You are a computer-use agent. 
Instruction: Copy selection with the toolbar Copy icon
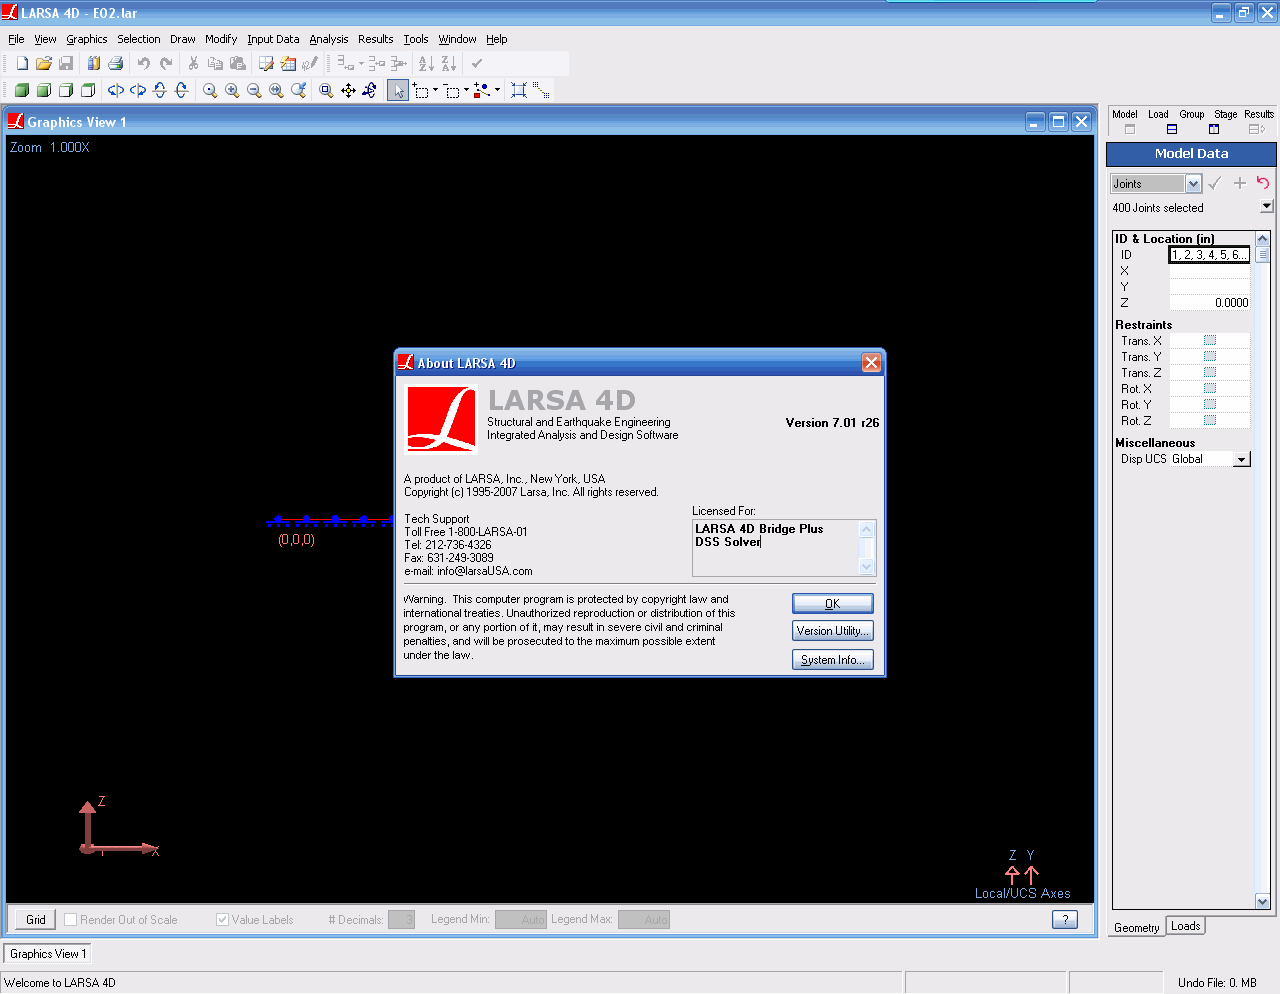tap(215, 63)
